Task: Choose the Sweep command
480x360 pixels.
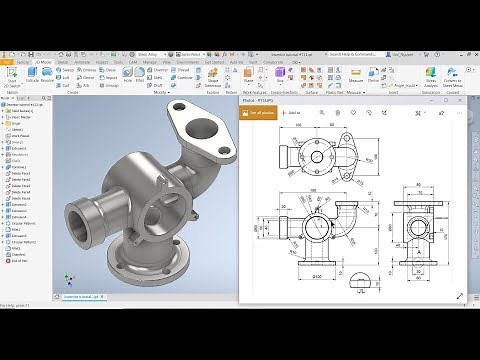Action: (x=65, y=70)
